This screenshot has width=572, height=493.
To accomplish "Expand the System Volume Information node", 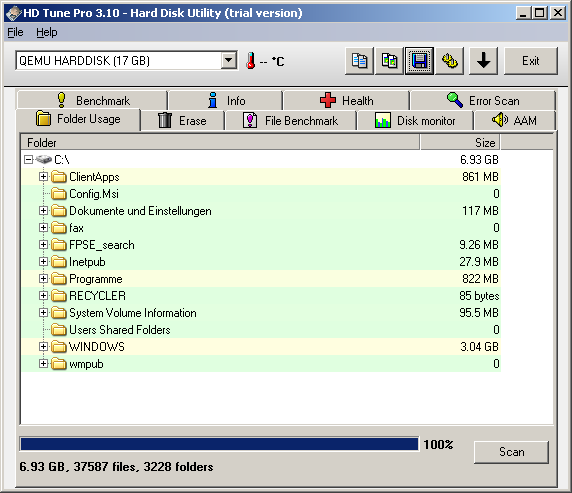I will point(43,313).
